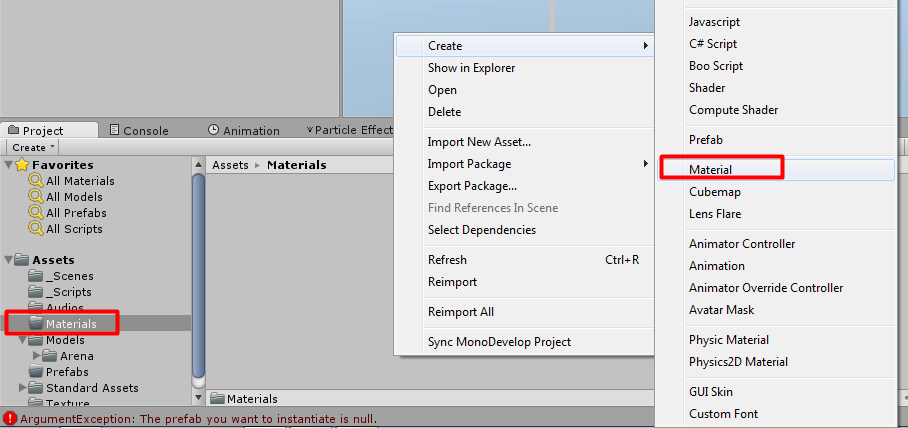Screen dimensions: 908x428
Task: Create a new Animation asset
Action: click(x=717, y=266)
